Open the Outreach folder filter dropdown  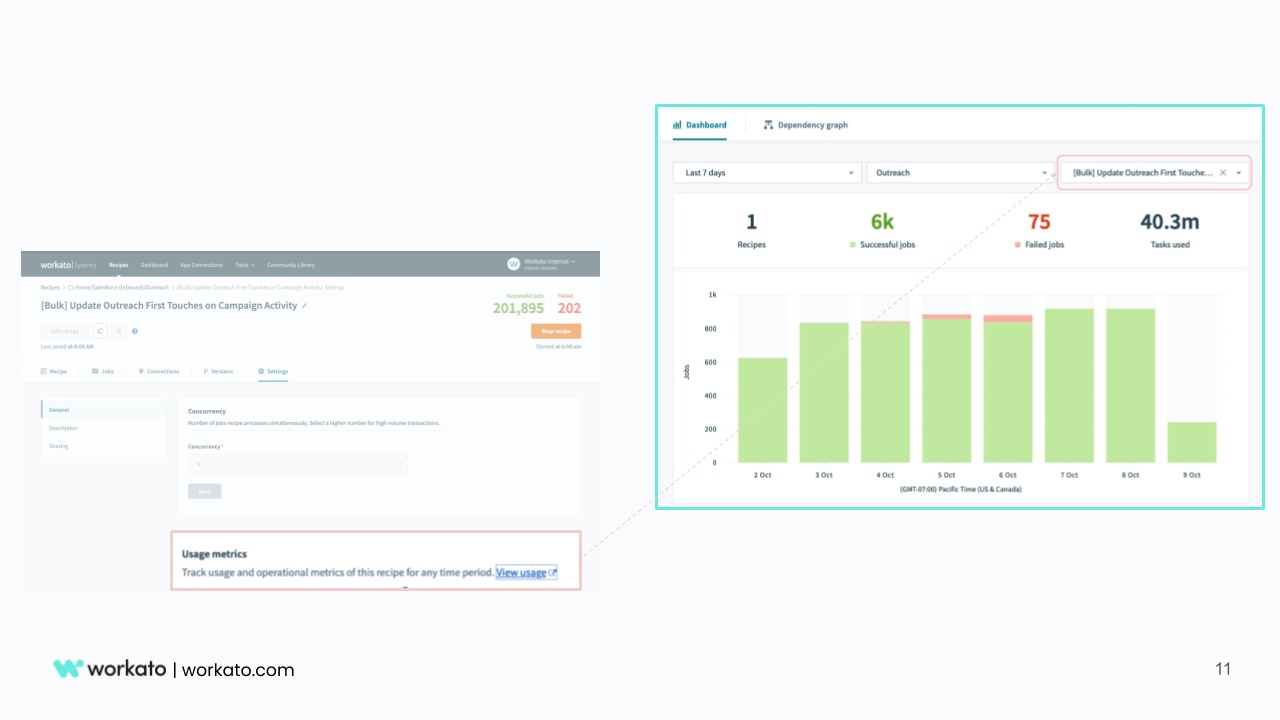click(961, 173)
